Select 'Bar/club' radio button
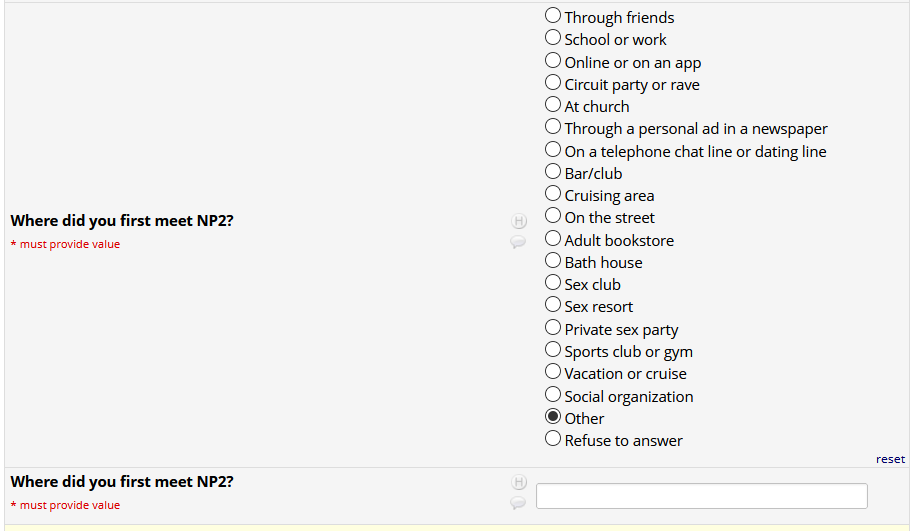The image size is (913, 531). 553,172
